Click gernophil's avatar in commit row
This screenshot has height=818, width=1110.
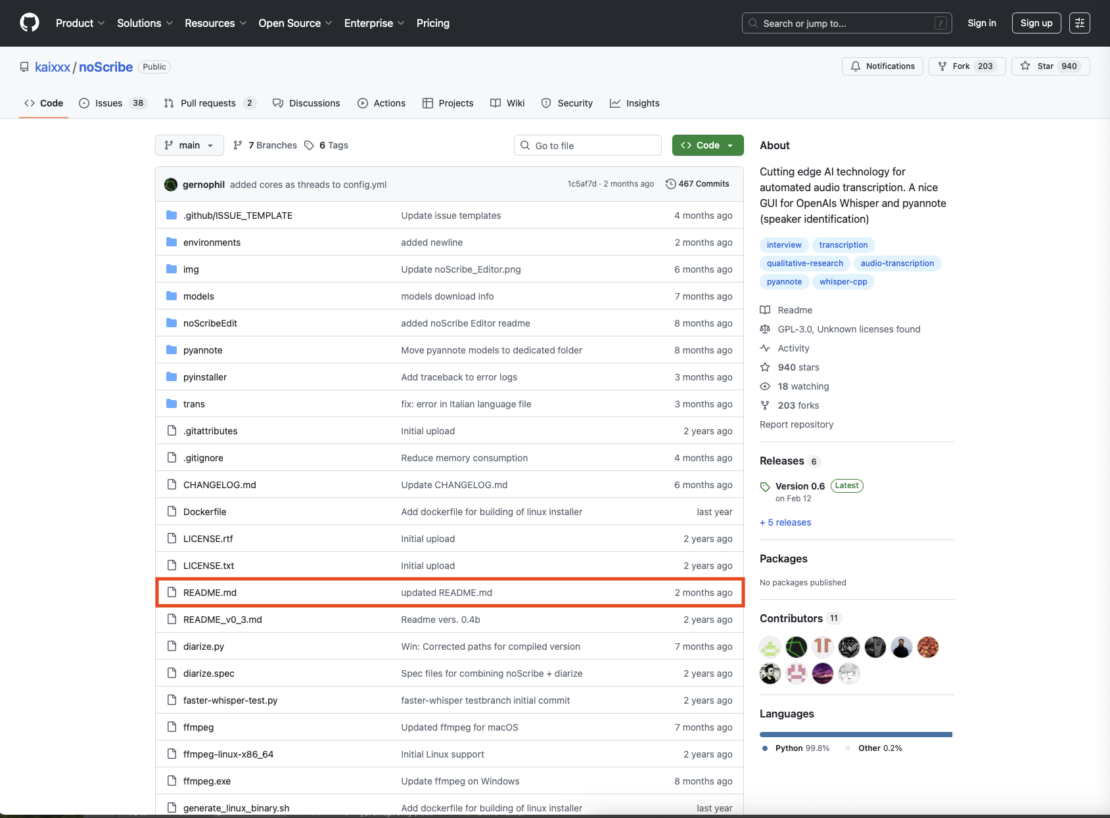tap(171, 185)
